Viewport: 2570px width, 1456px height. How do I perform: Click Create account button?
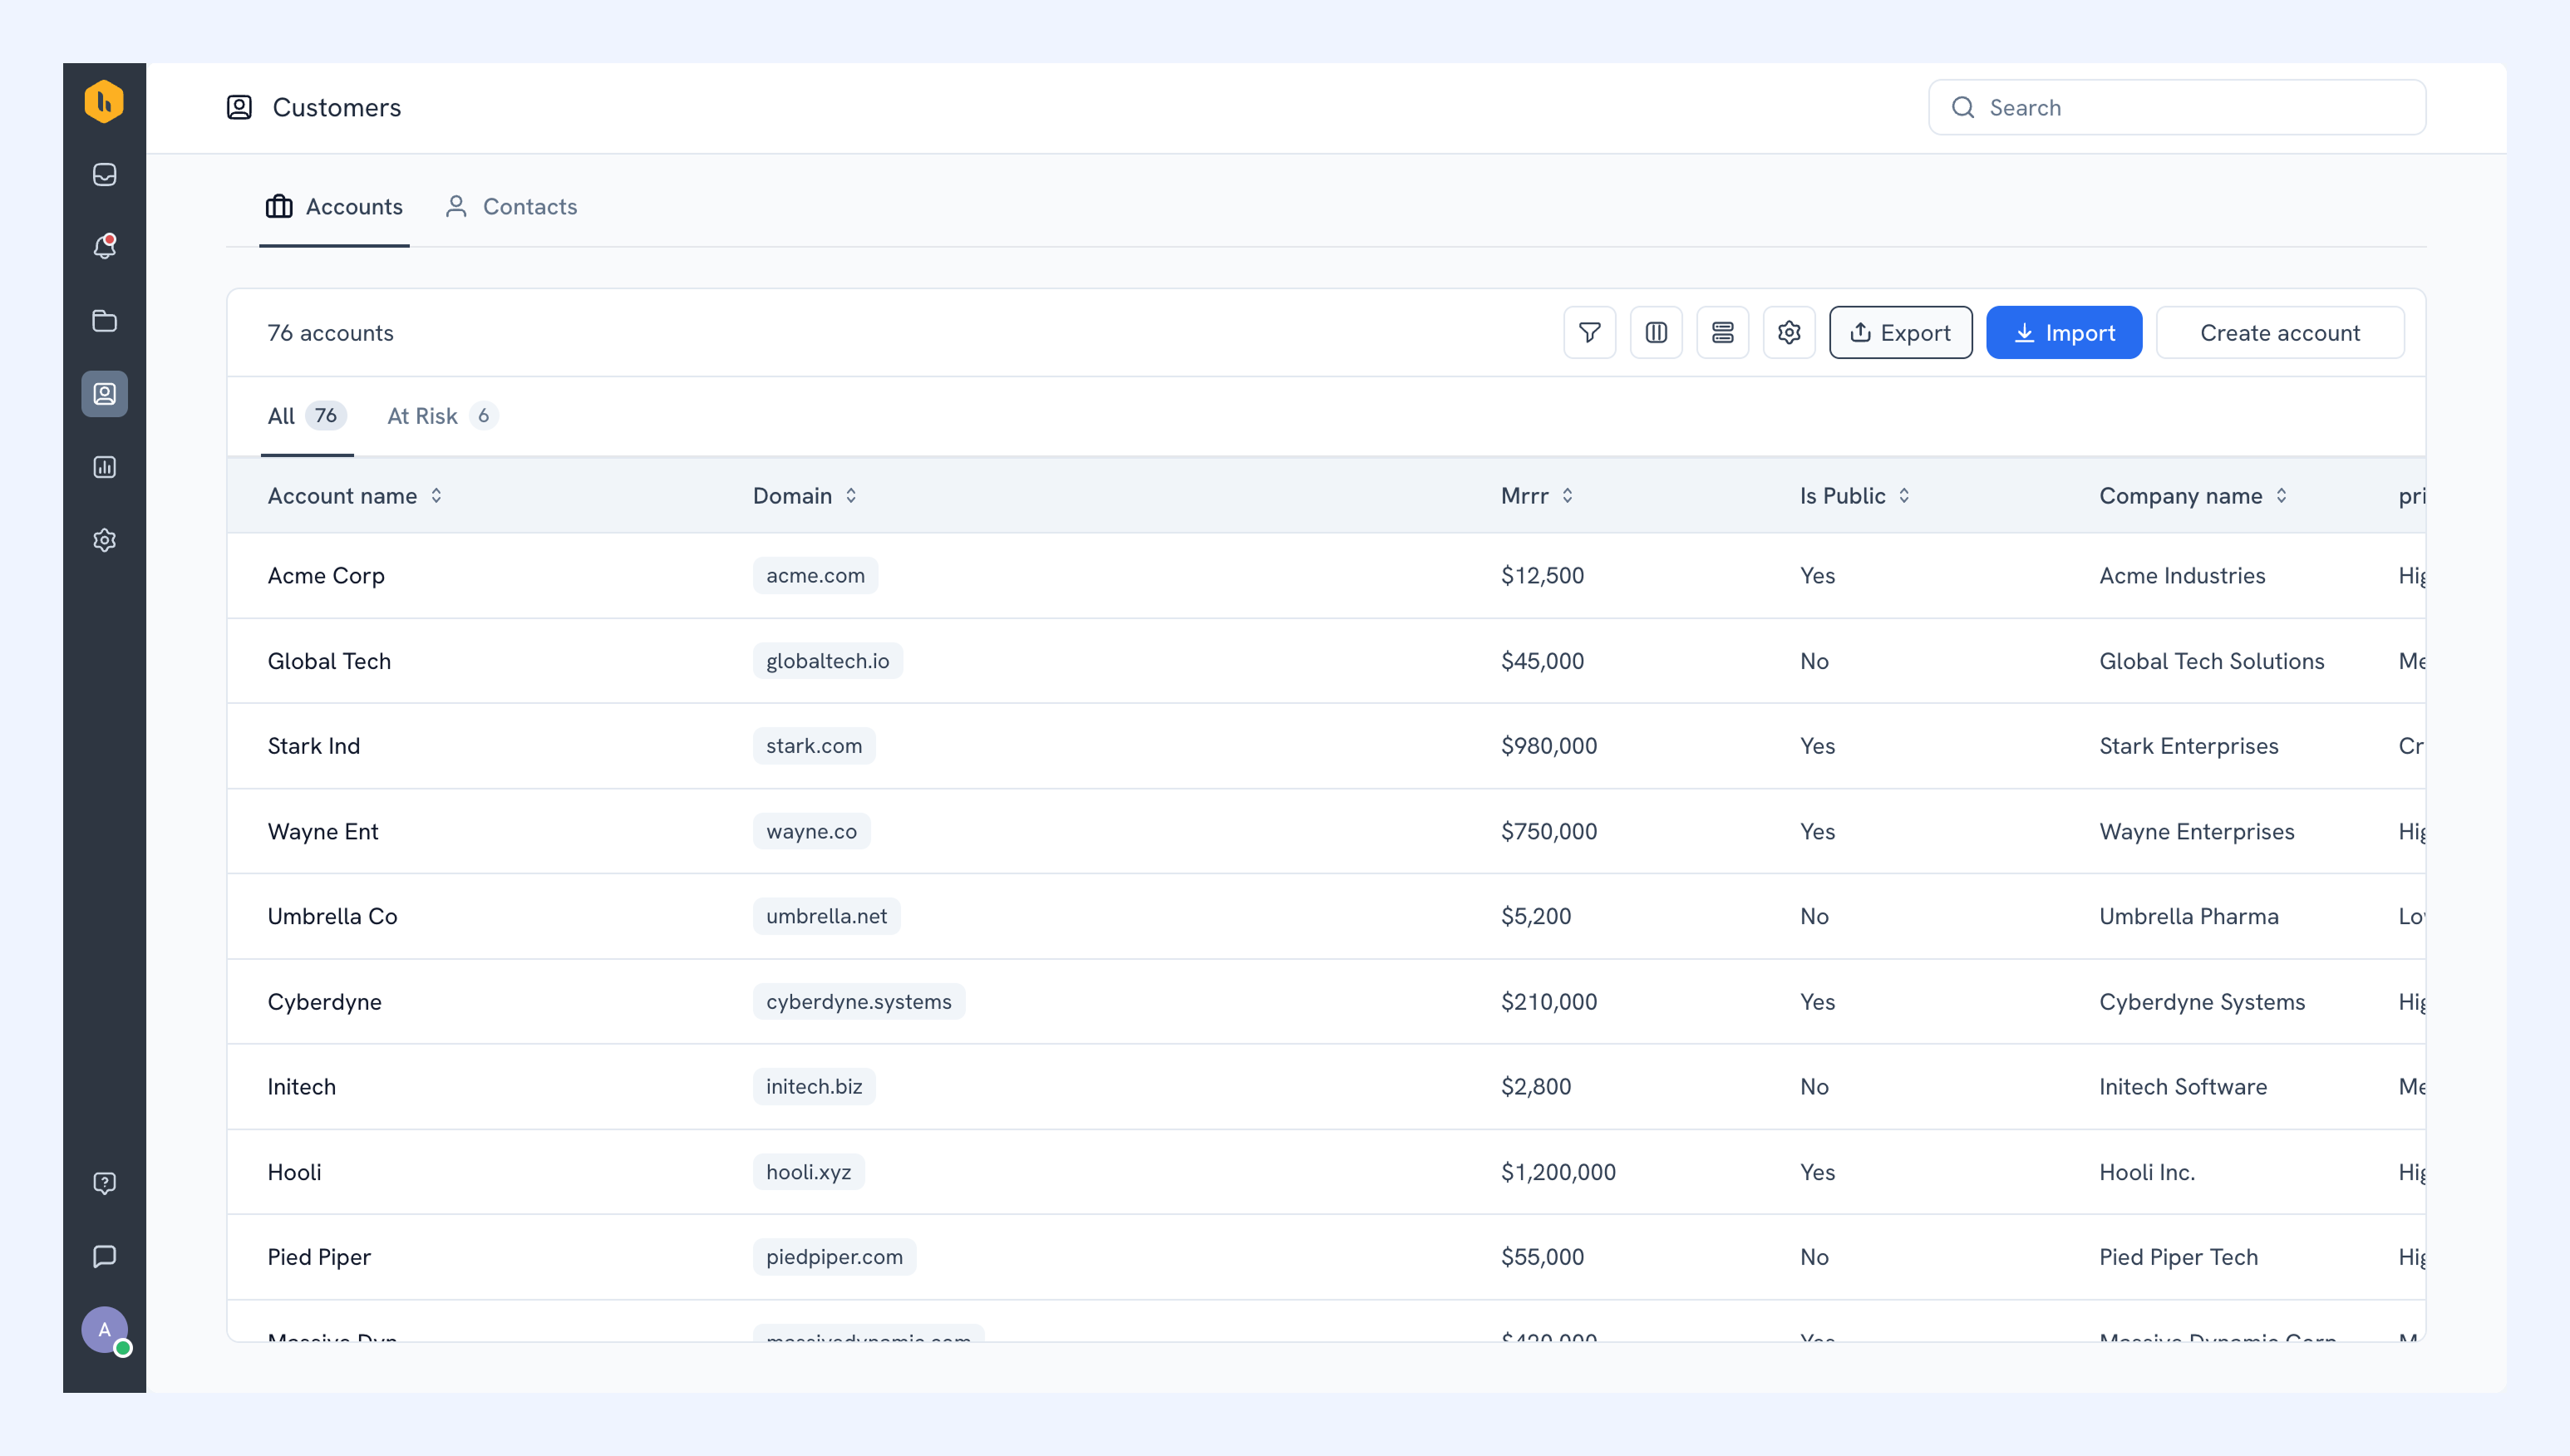2280,332
